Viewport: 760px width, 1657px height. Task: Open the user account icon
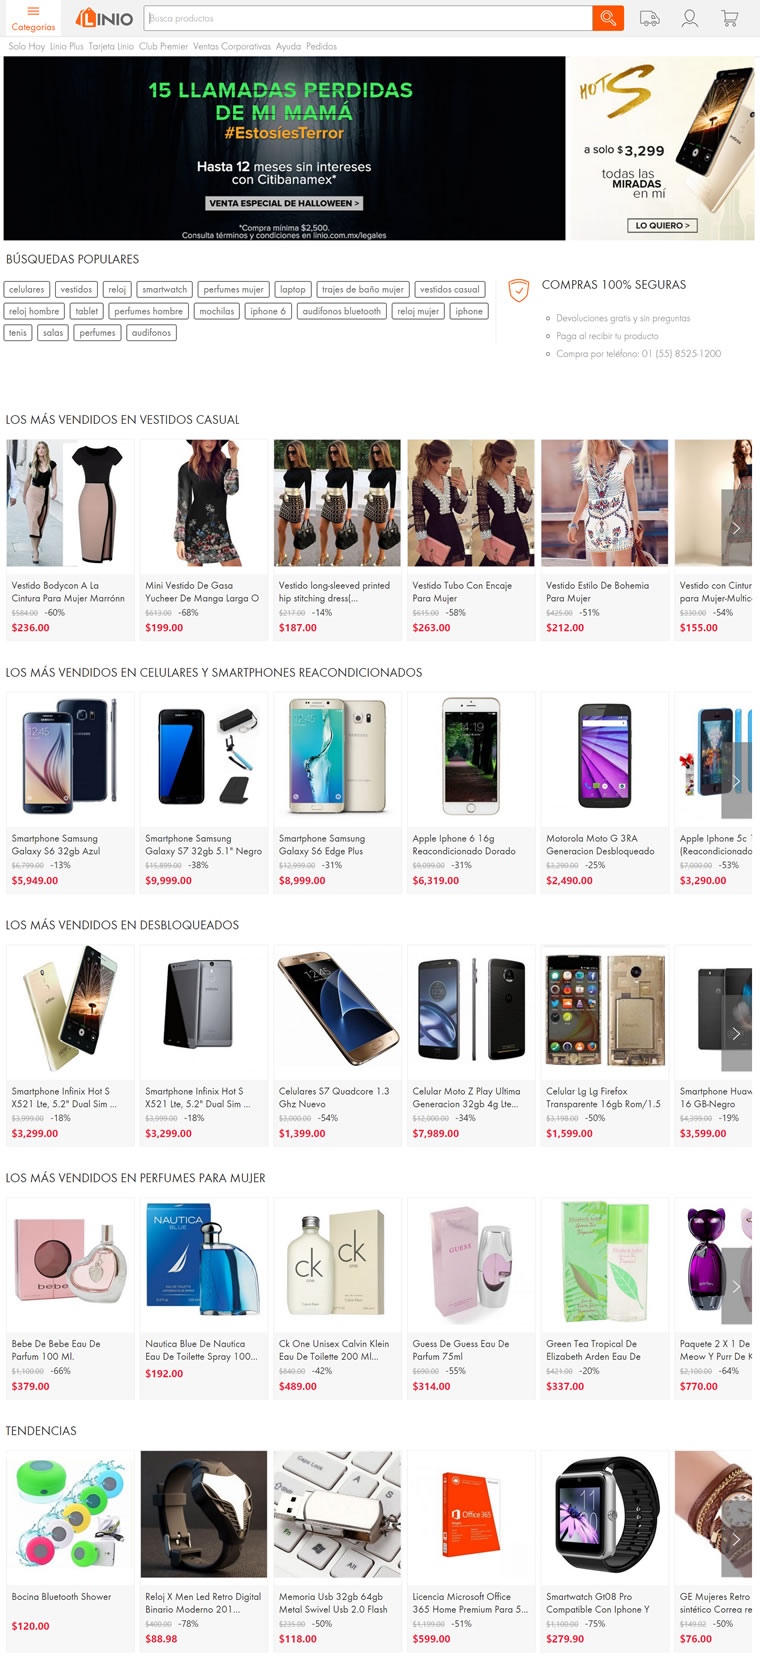click(x=690, y=18)
